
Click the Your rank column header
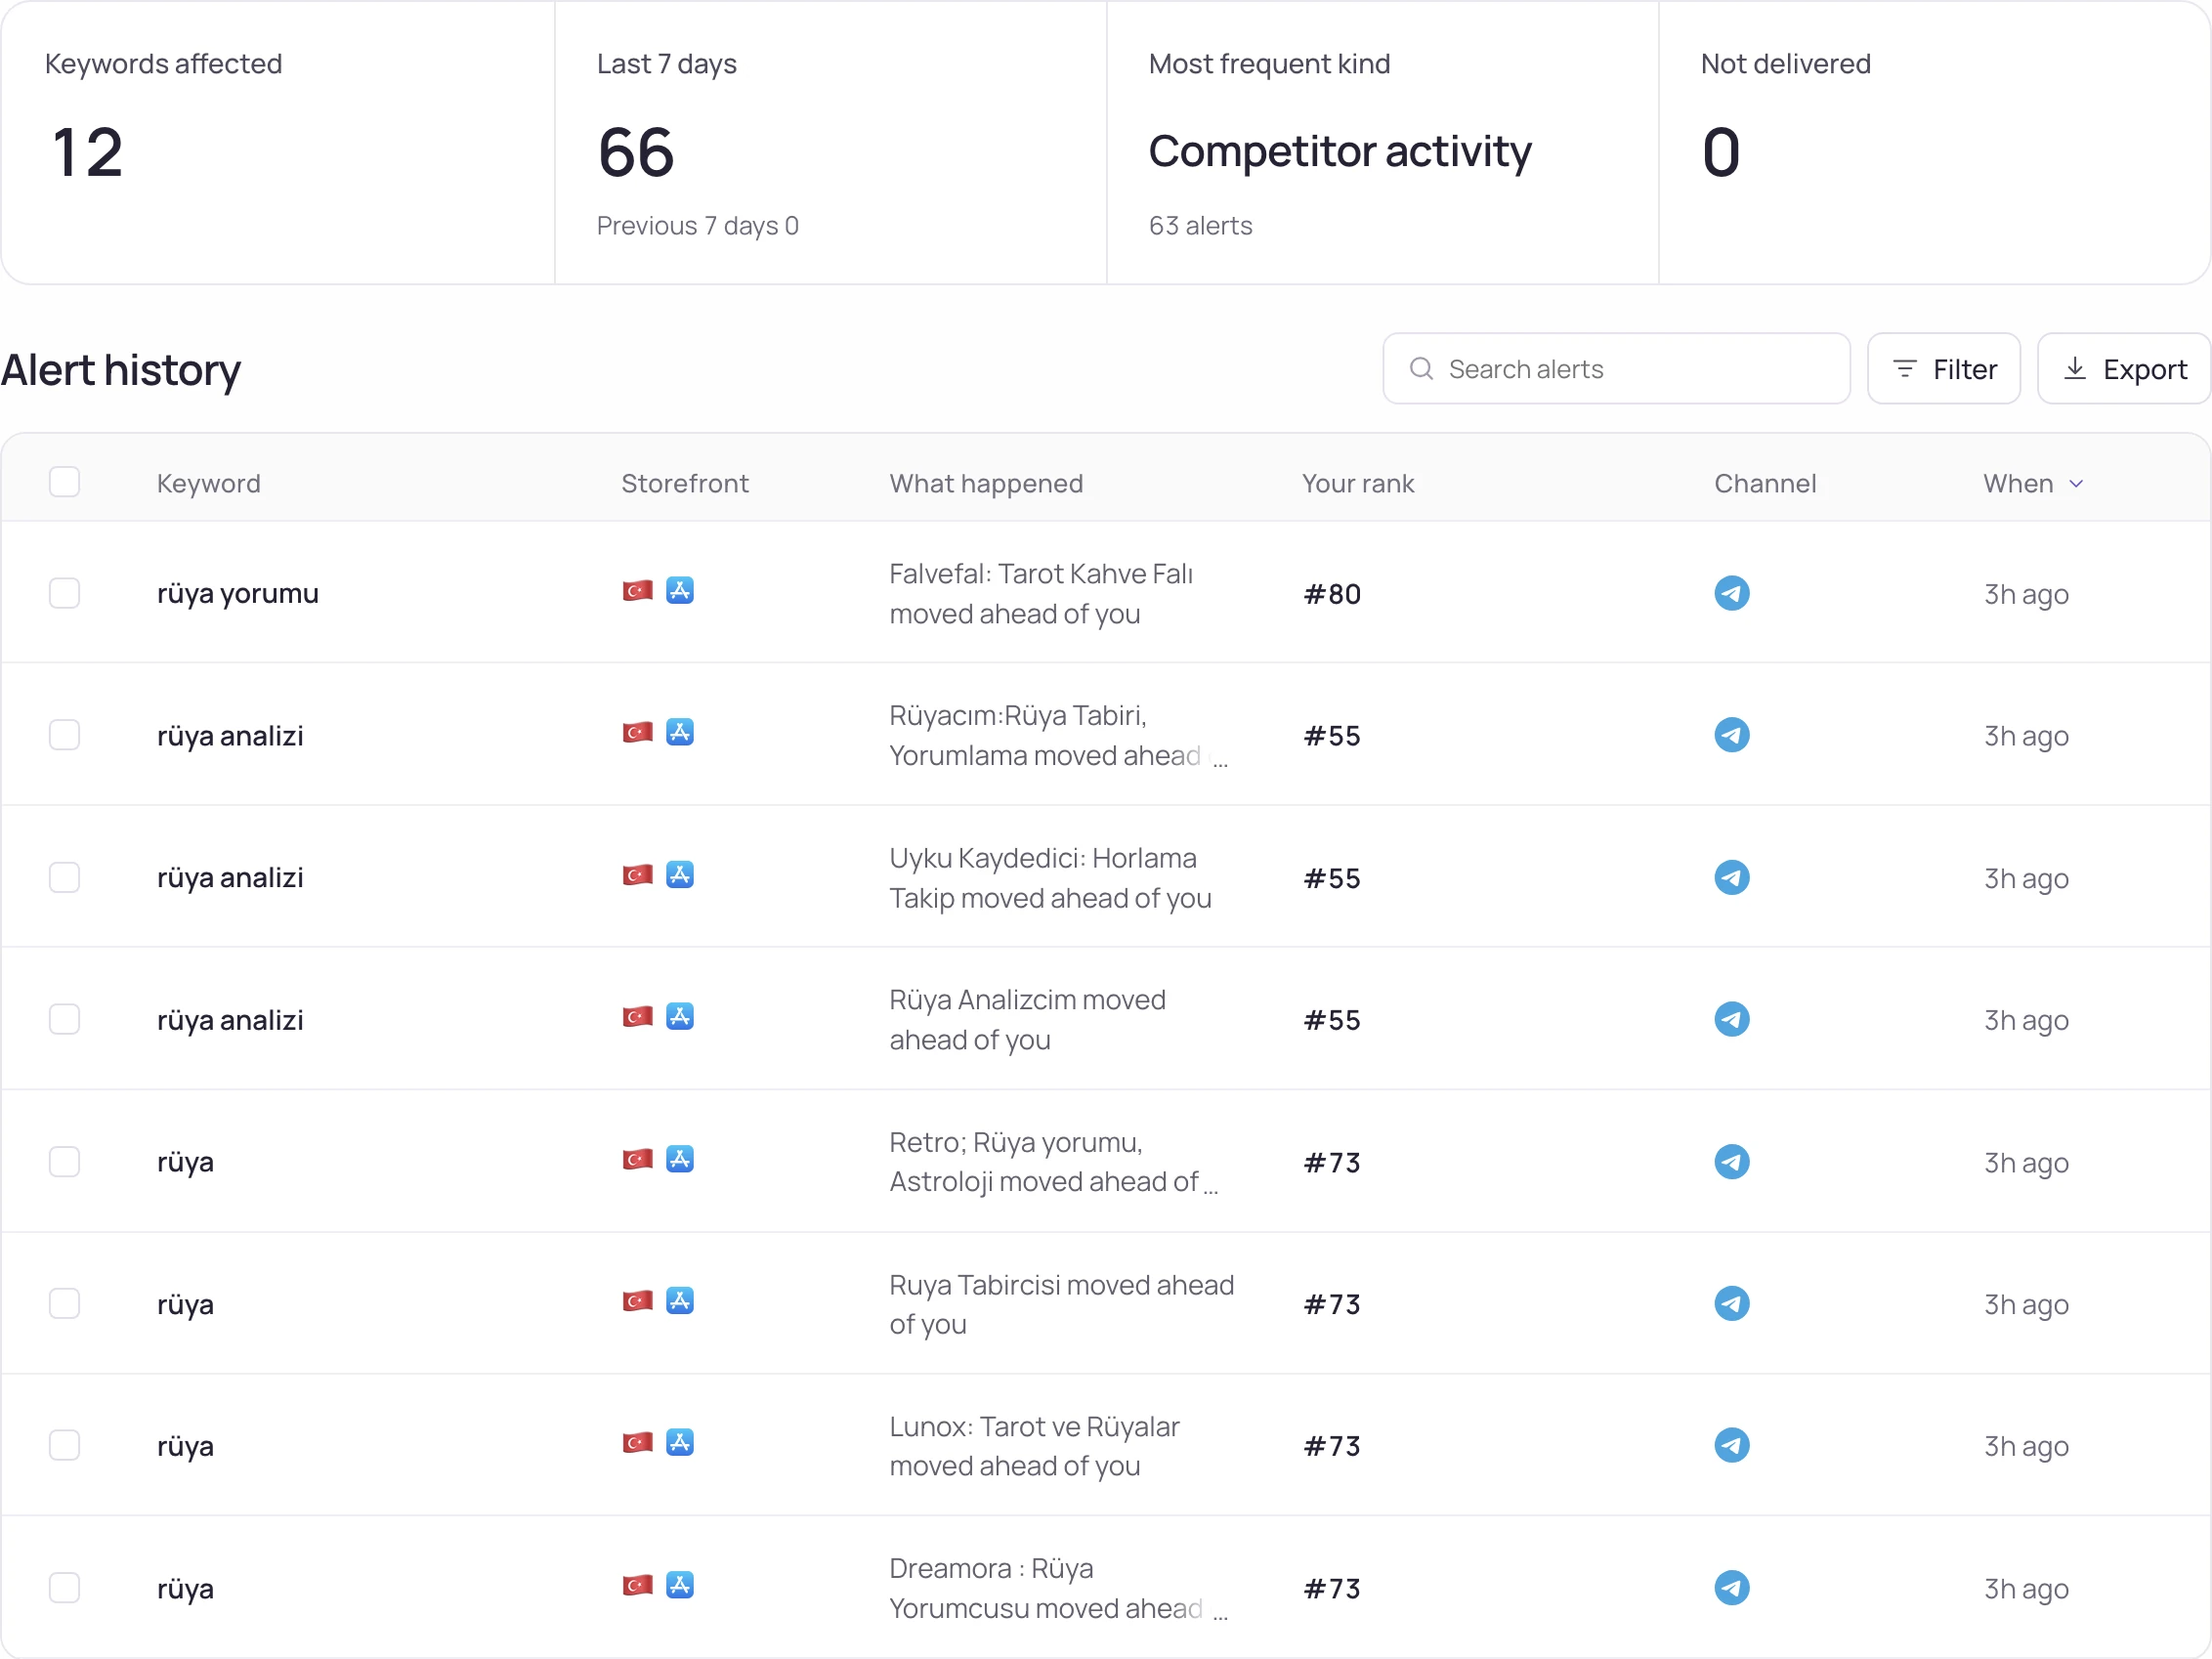pyautogui.click(x=1358, y=484)
